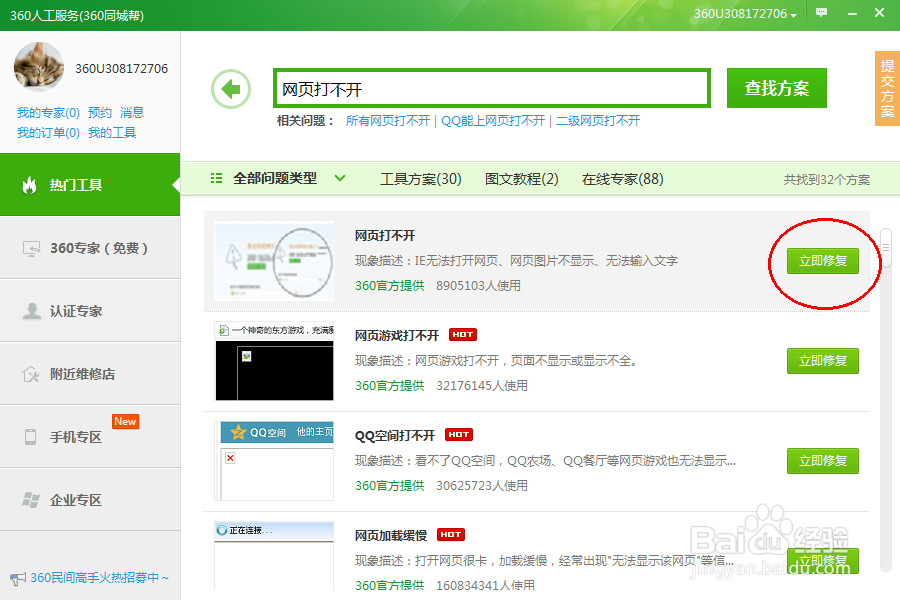900x600 pixels.
Task: Click the 共找到32个方案 result count text
Action: tap(827, 180)
